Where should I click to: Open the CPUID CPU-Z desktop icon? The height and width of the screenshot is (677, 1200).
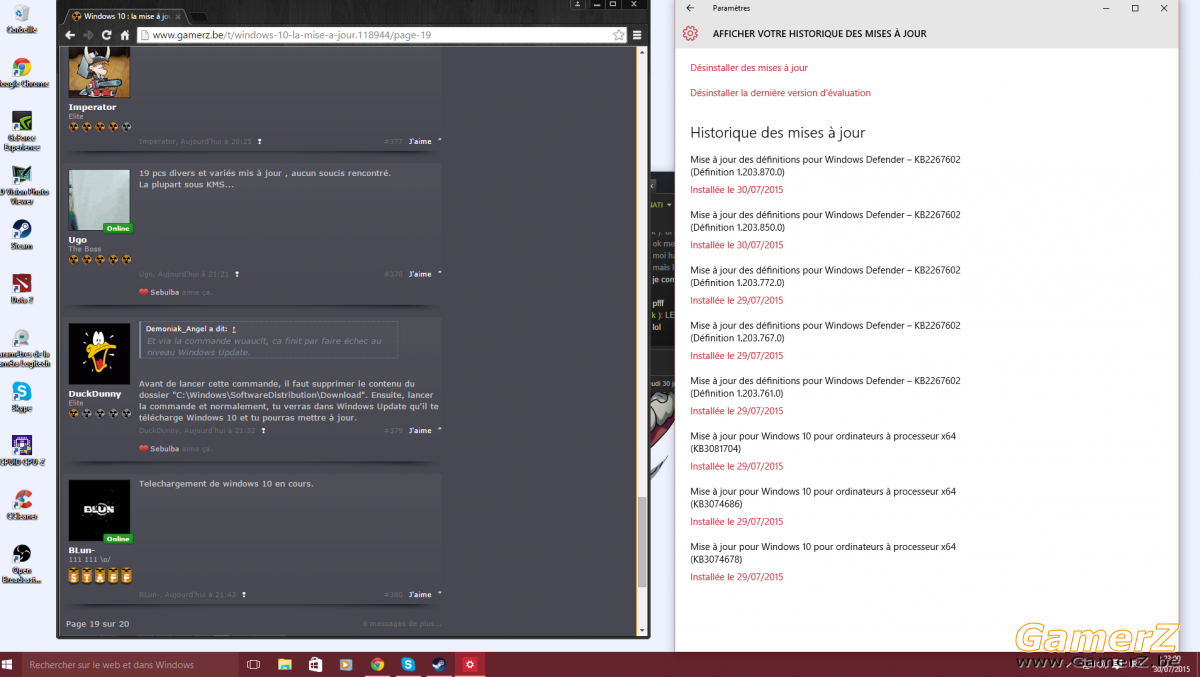pyautogui.click(x=21, y=450)
